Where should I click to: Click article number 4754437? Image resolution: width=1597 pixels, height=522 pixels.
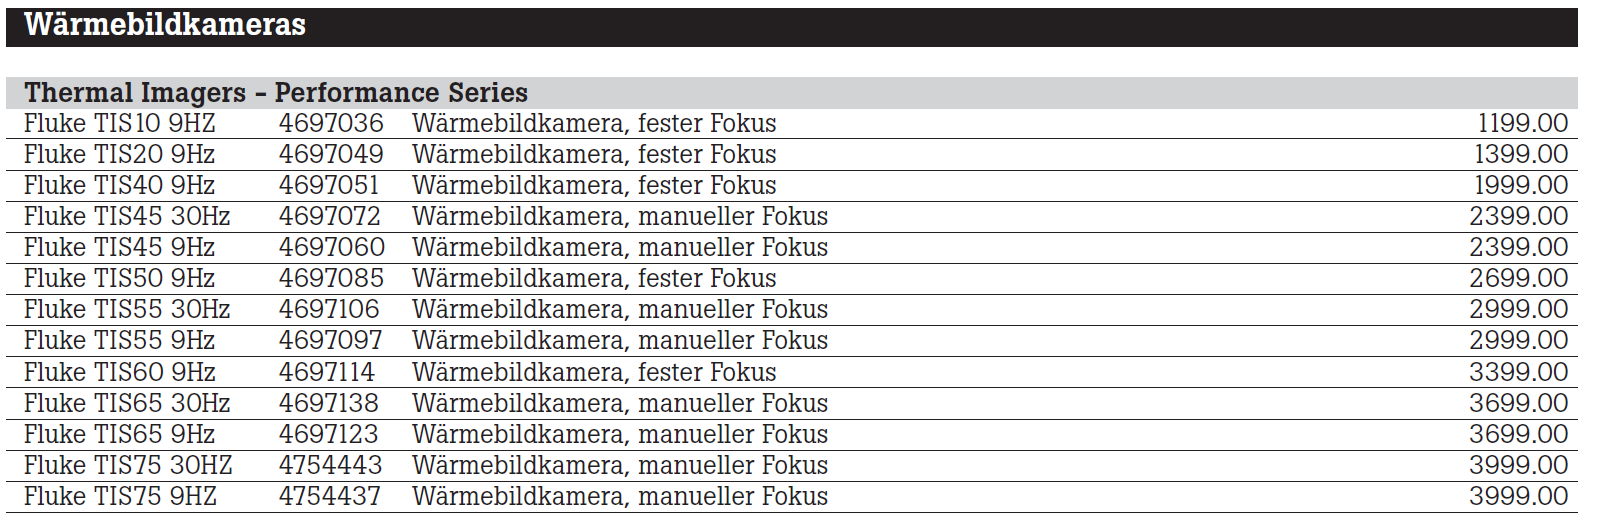coord(330,497)
